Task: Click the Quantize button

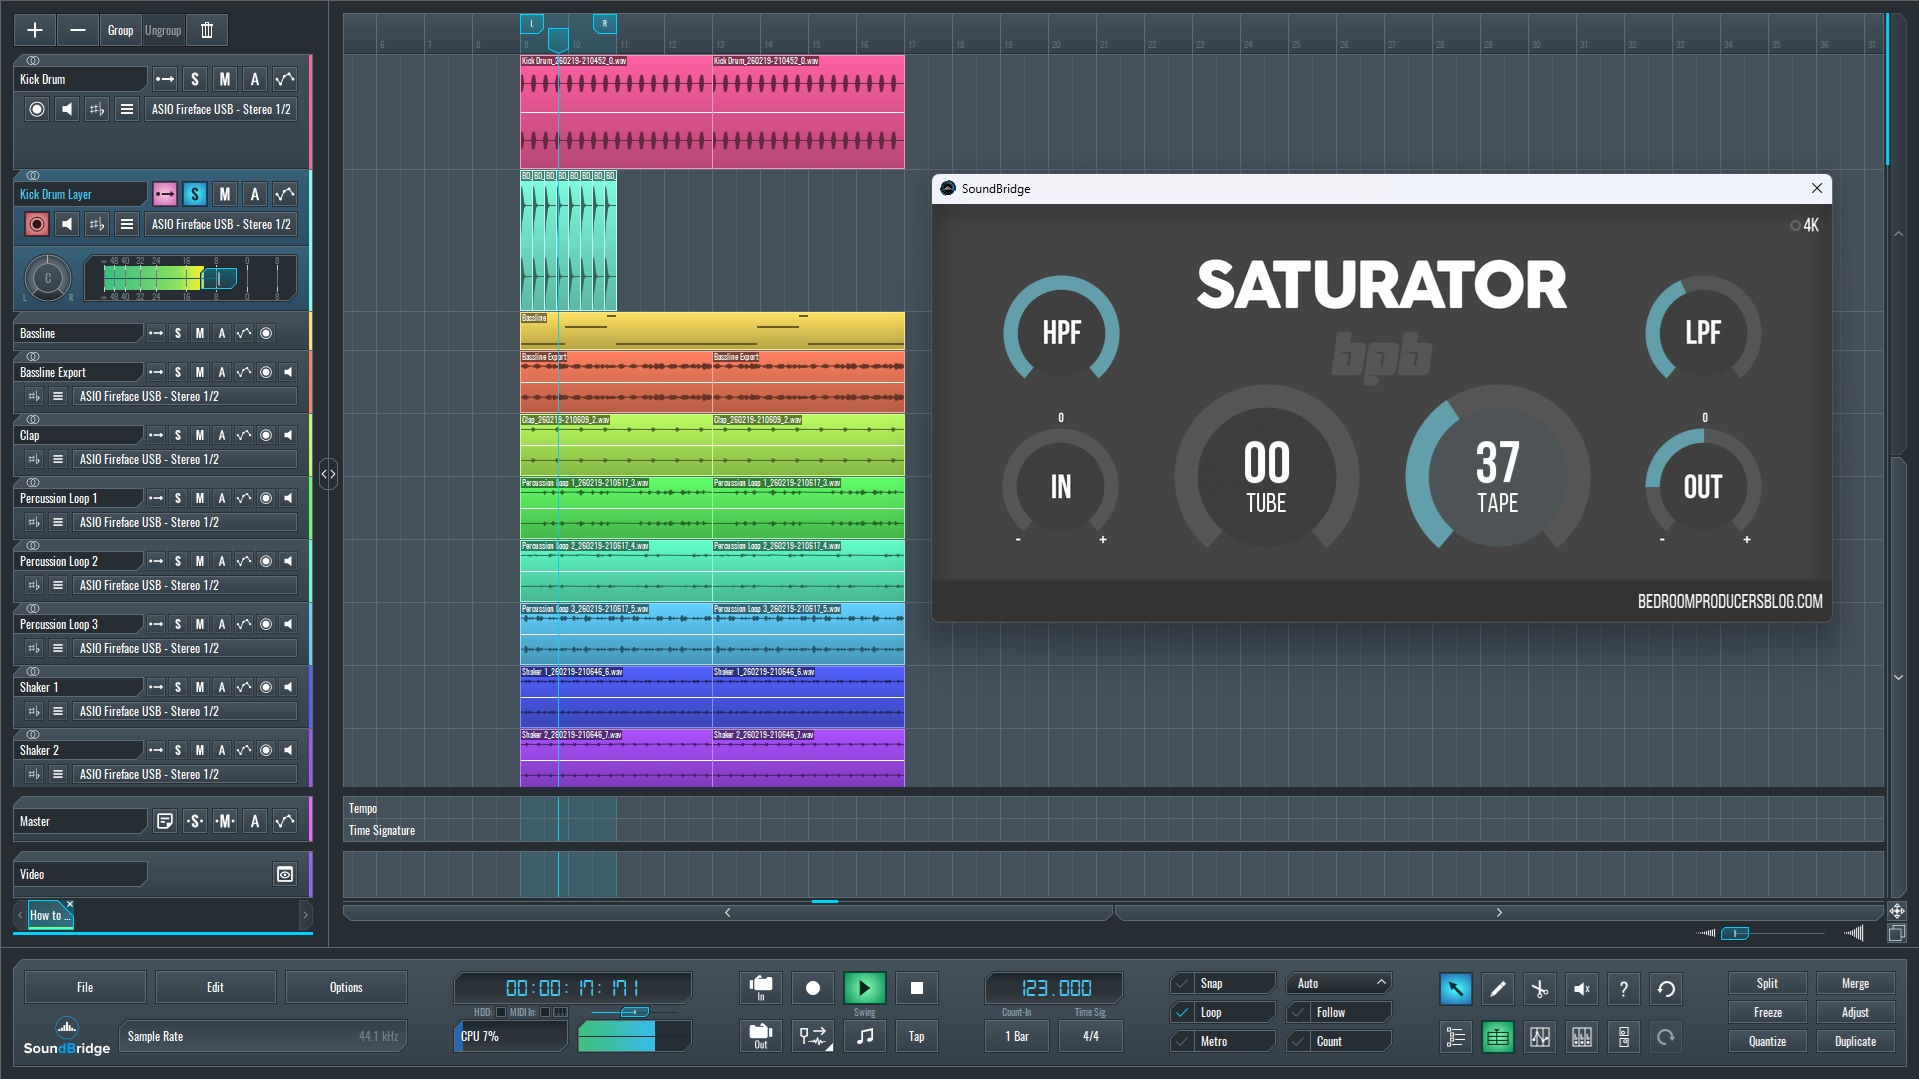Action: click(x=1767, y=1042)
